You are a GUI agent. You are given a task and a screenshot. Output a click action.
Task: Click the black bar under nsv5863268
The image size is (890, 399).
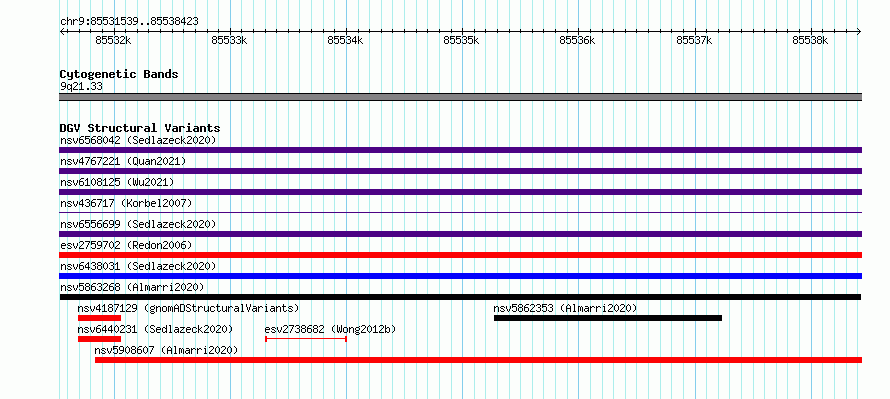tap(460, 297)
